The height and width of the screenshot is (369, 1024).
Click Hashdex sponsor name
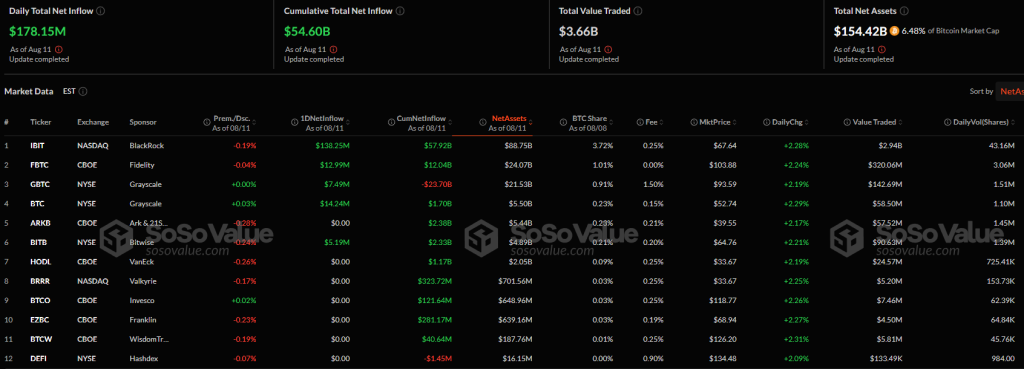pyautogui.click(x=143, y=359)
